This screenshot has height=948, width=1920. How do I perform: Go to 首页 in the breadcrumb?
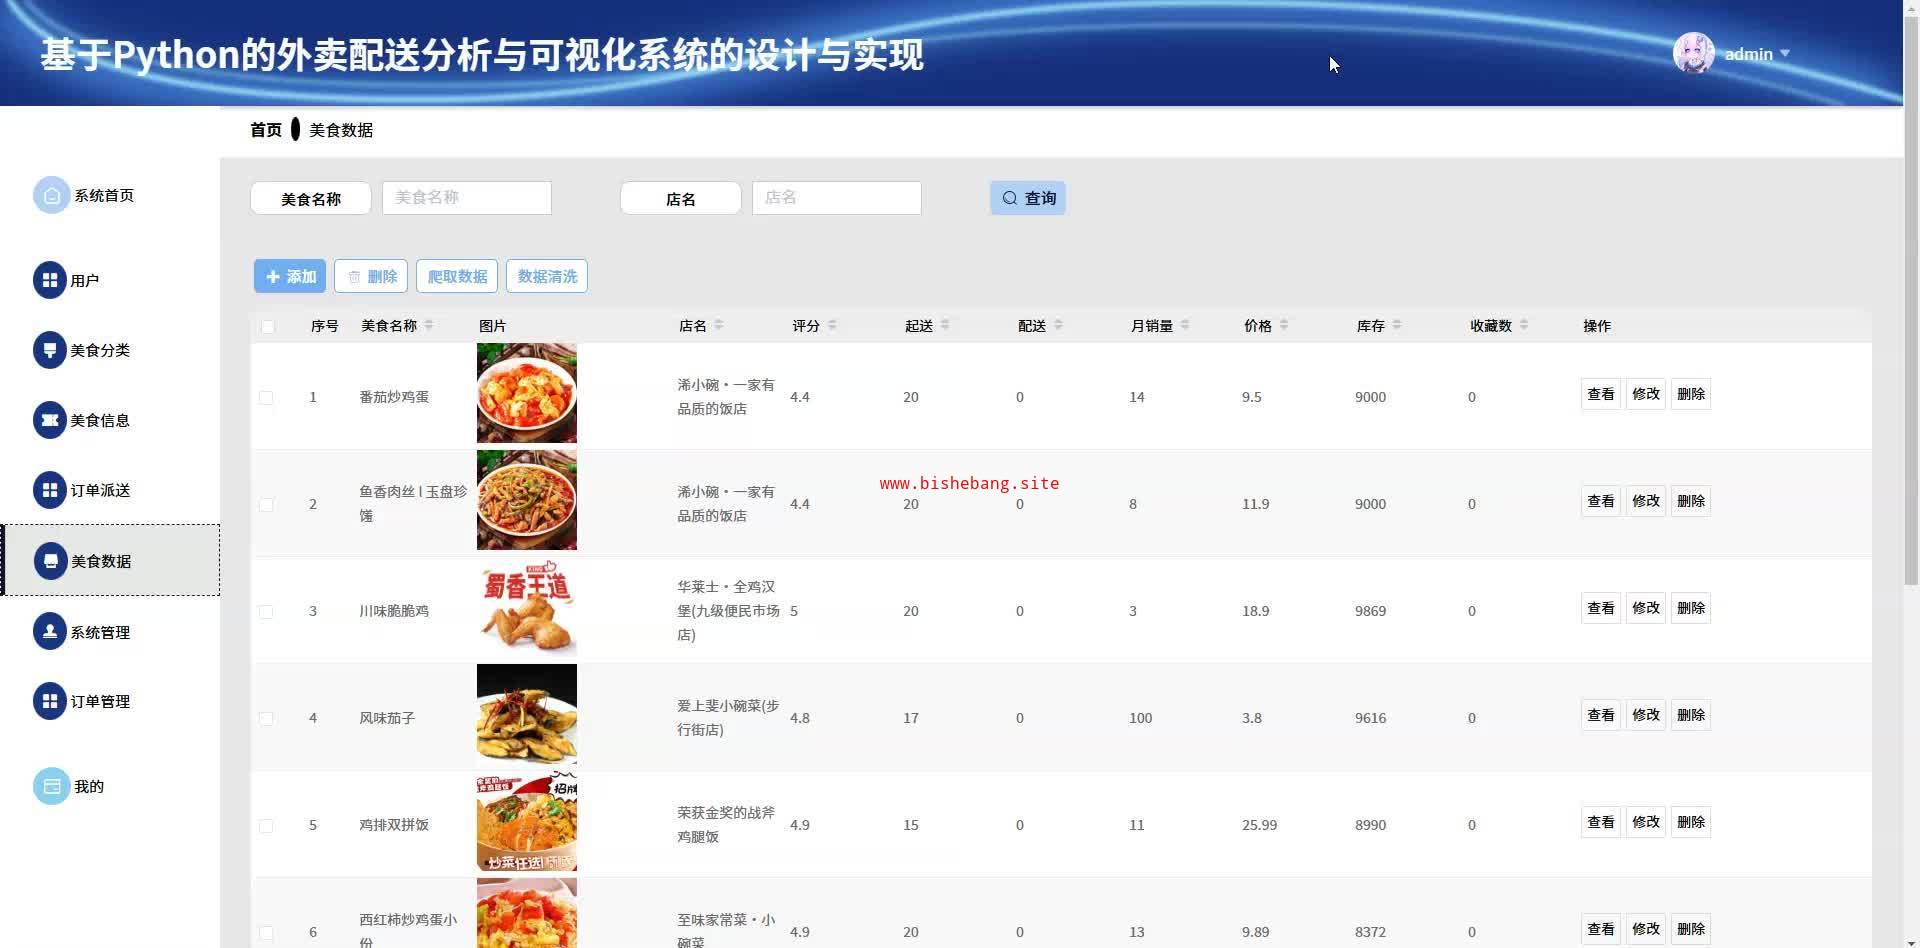(265, 130)
